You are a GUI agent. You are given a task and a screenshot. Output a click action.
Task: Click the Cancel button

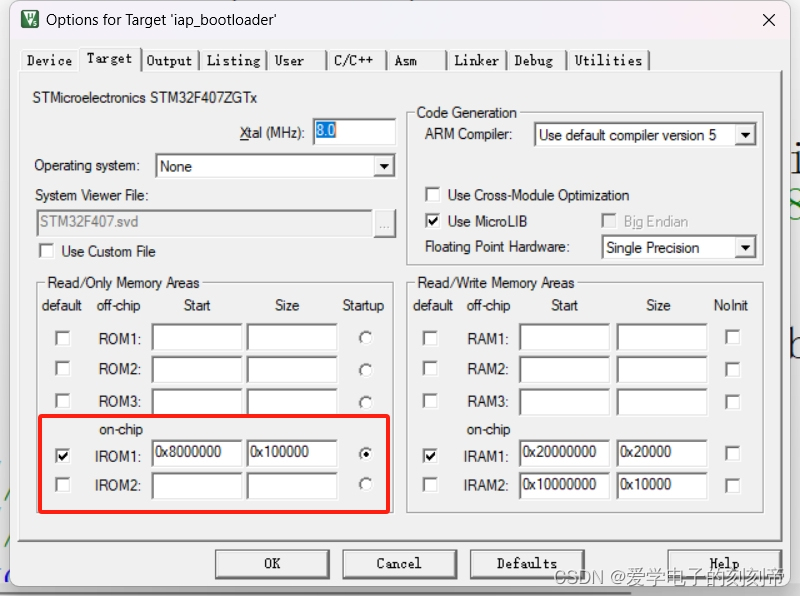(399, 564)
